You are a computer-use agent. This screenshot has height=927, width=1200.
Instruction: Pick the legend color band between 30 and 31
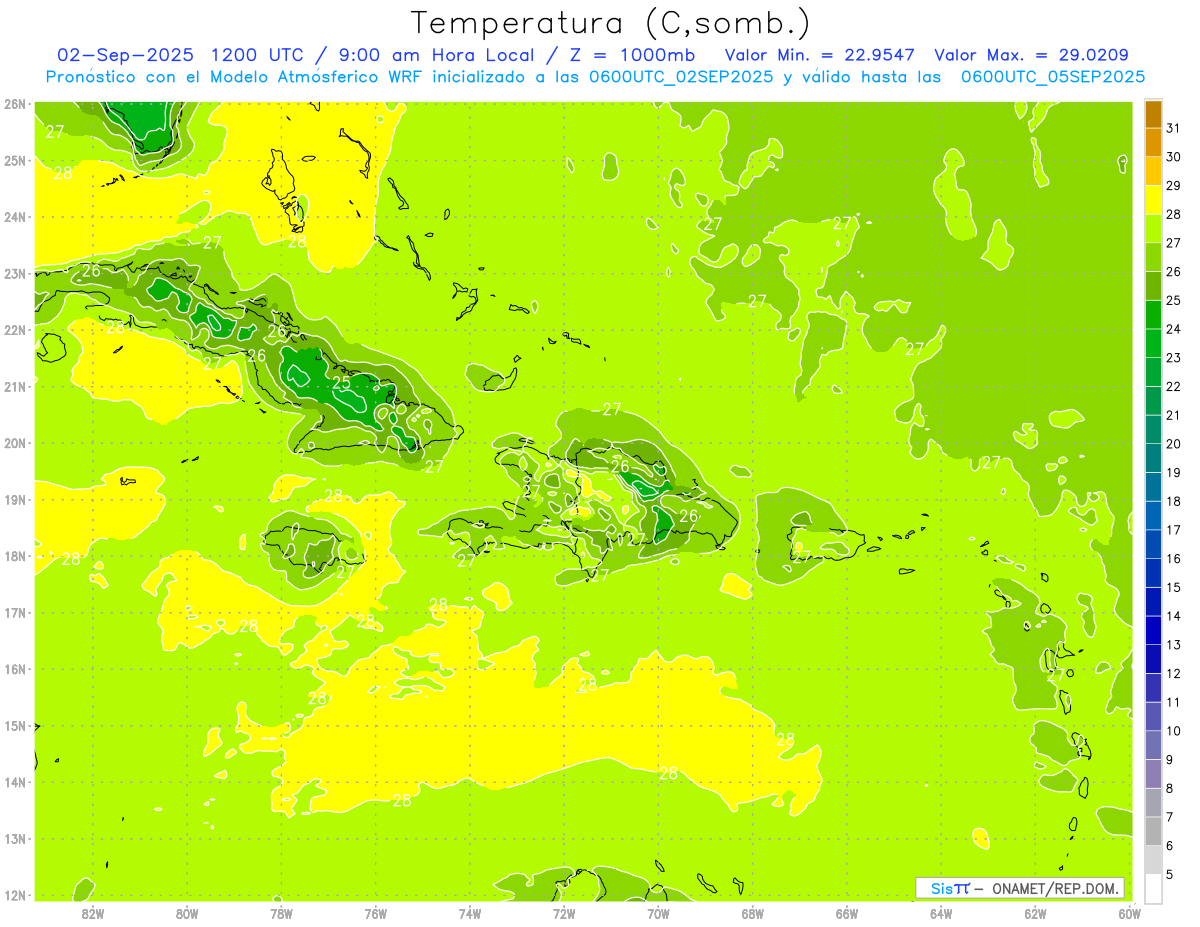[x=1153, y=143]
